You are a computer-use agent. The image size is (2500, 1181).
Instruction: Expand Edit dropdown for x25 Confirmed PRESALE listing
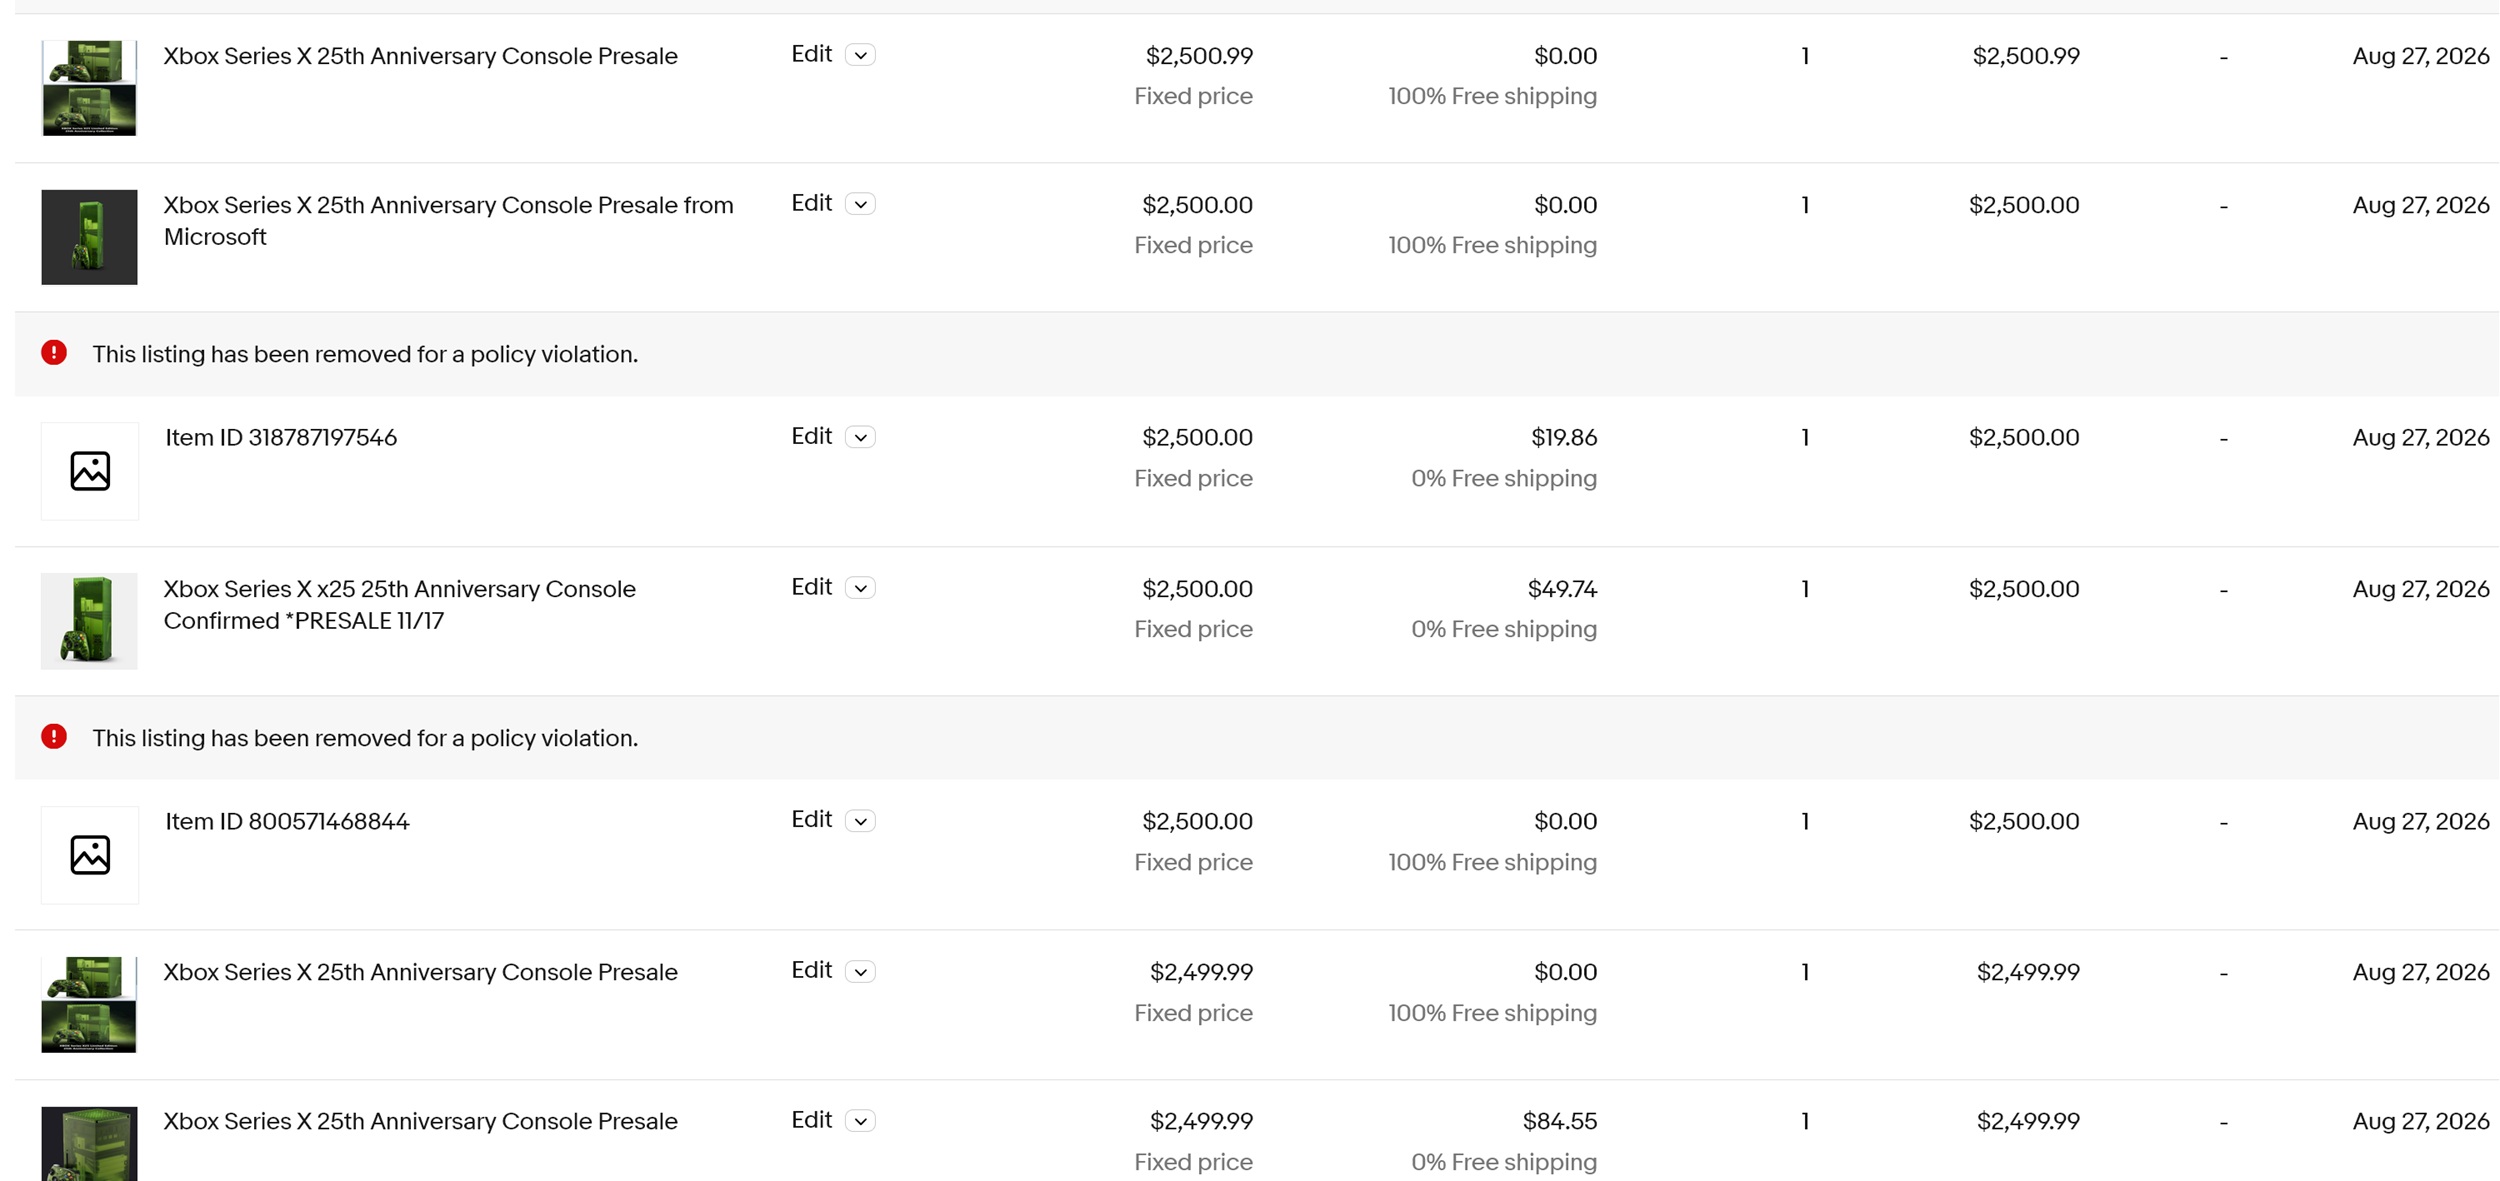pyautogui.click(x=860, y=588)
